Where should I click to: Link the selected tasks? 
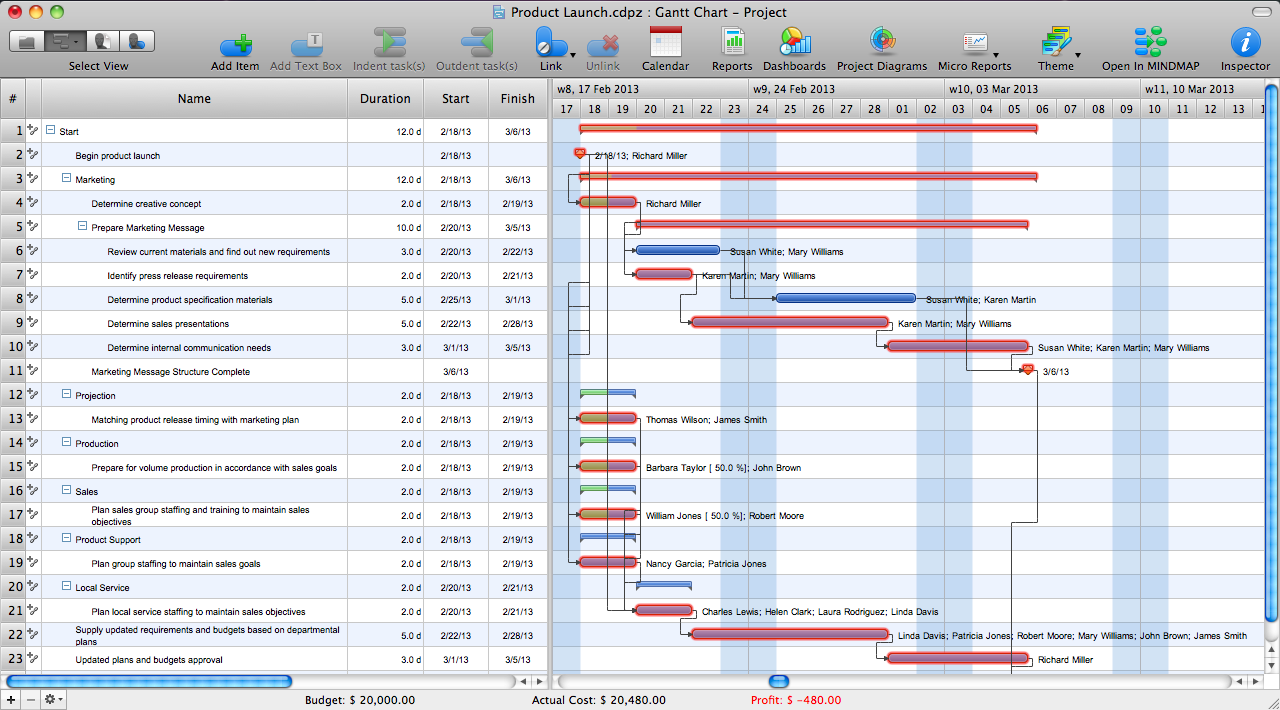[x=551, y=45]
